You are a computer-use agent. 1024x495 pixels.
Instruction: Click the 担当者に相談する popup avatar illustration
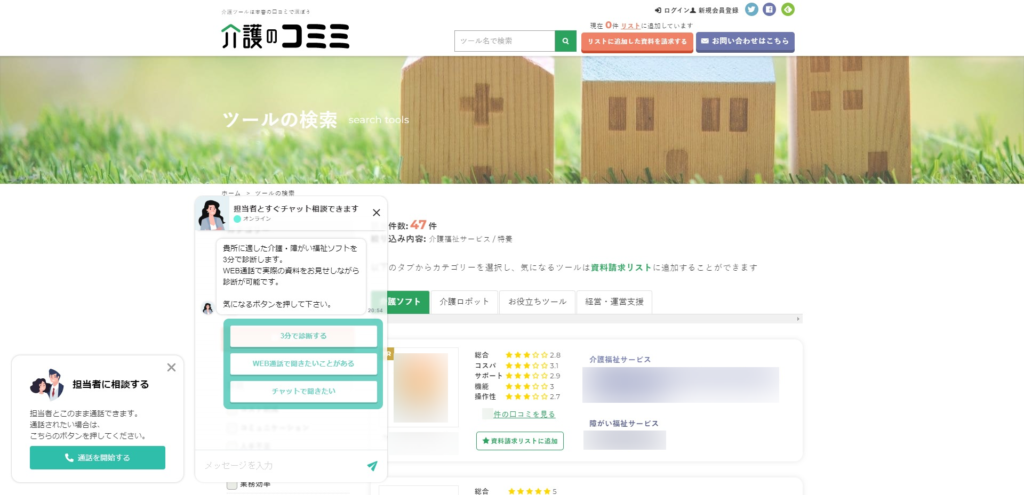pyautogui.click(x=47, y=385)
